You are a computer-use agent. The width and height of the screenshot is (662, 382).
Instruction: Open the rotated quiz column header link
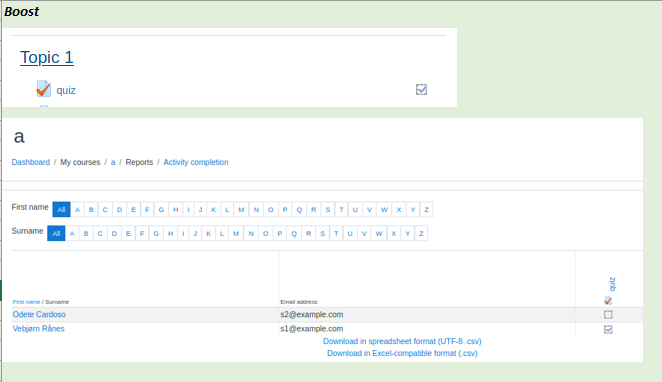click(612, 284)
